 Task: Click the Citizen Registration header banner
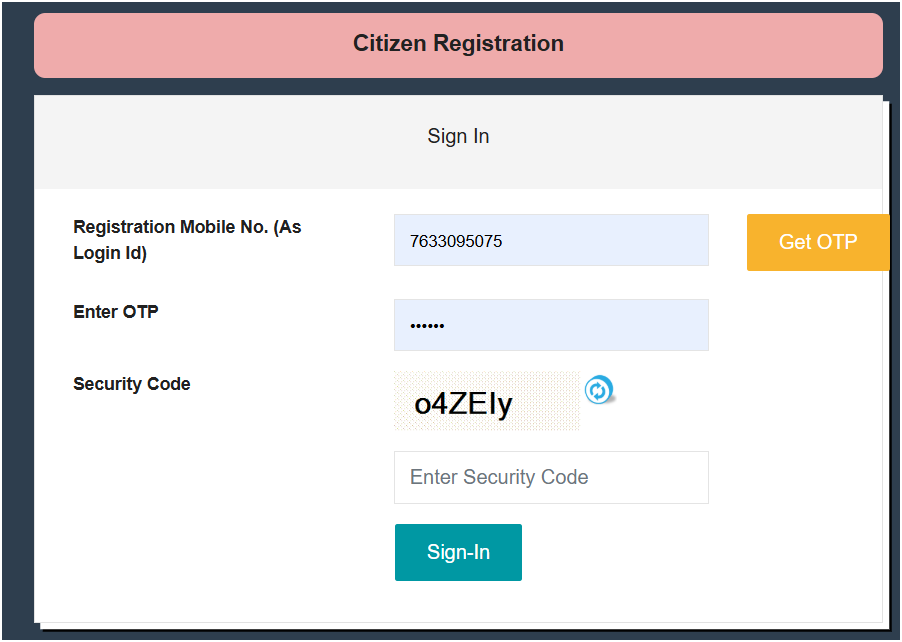[x=458, y=44]
